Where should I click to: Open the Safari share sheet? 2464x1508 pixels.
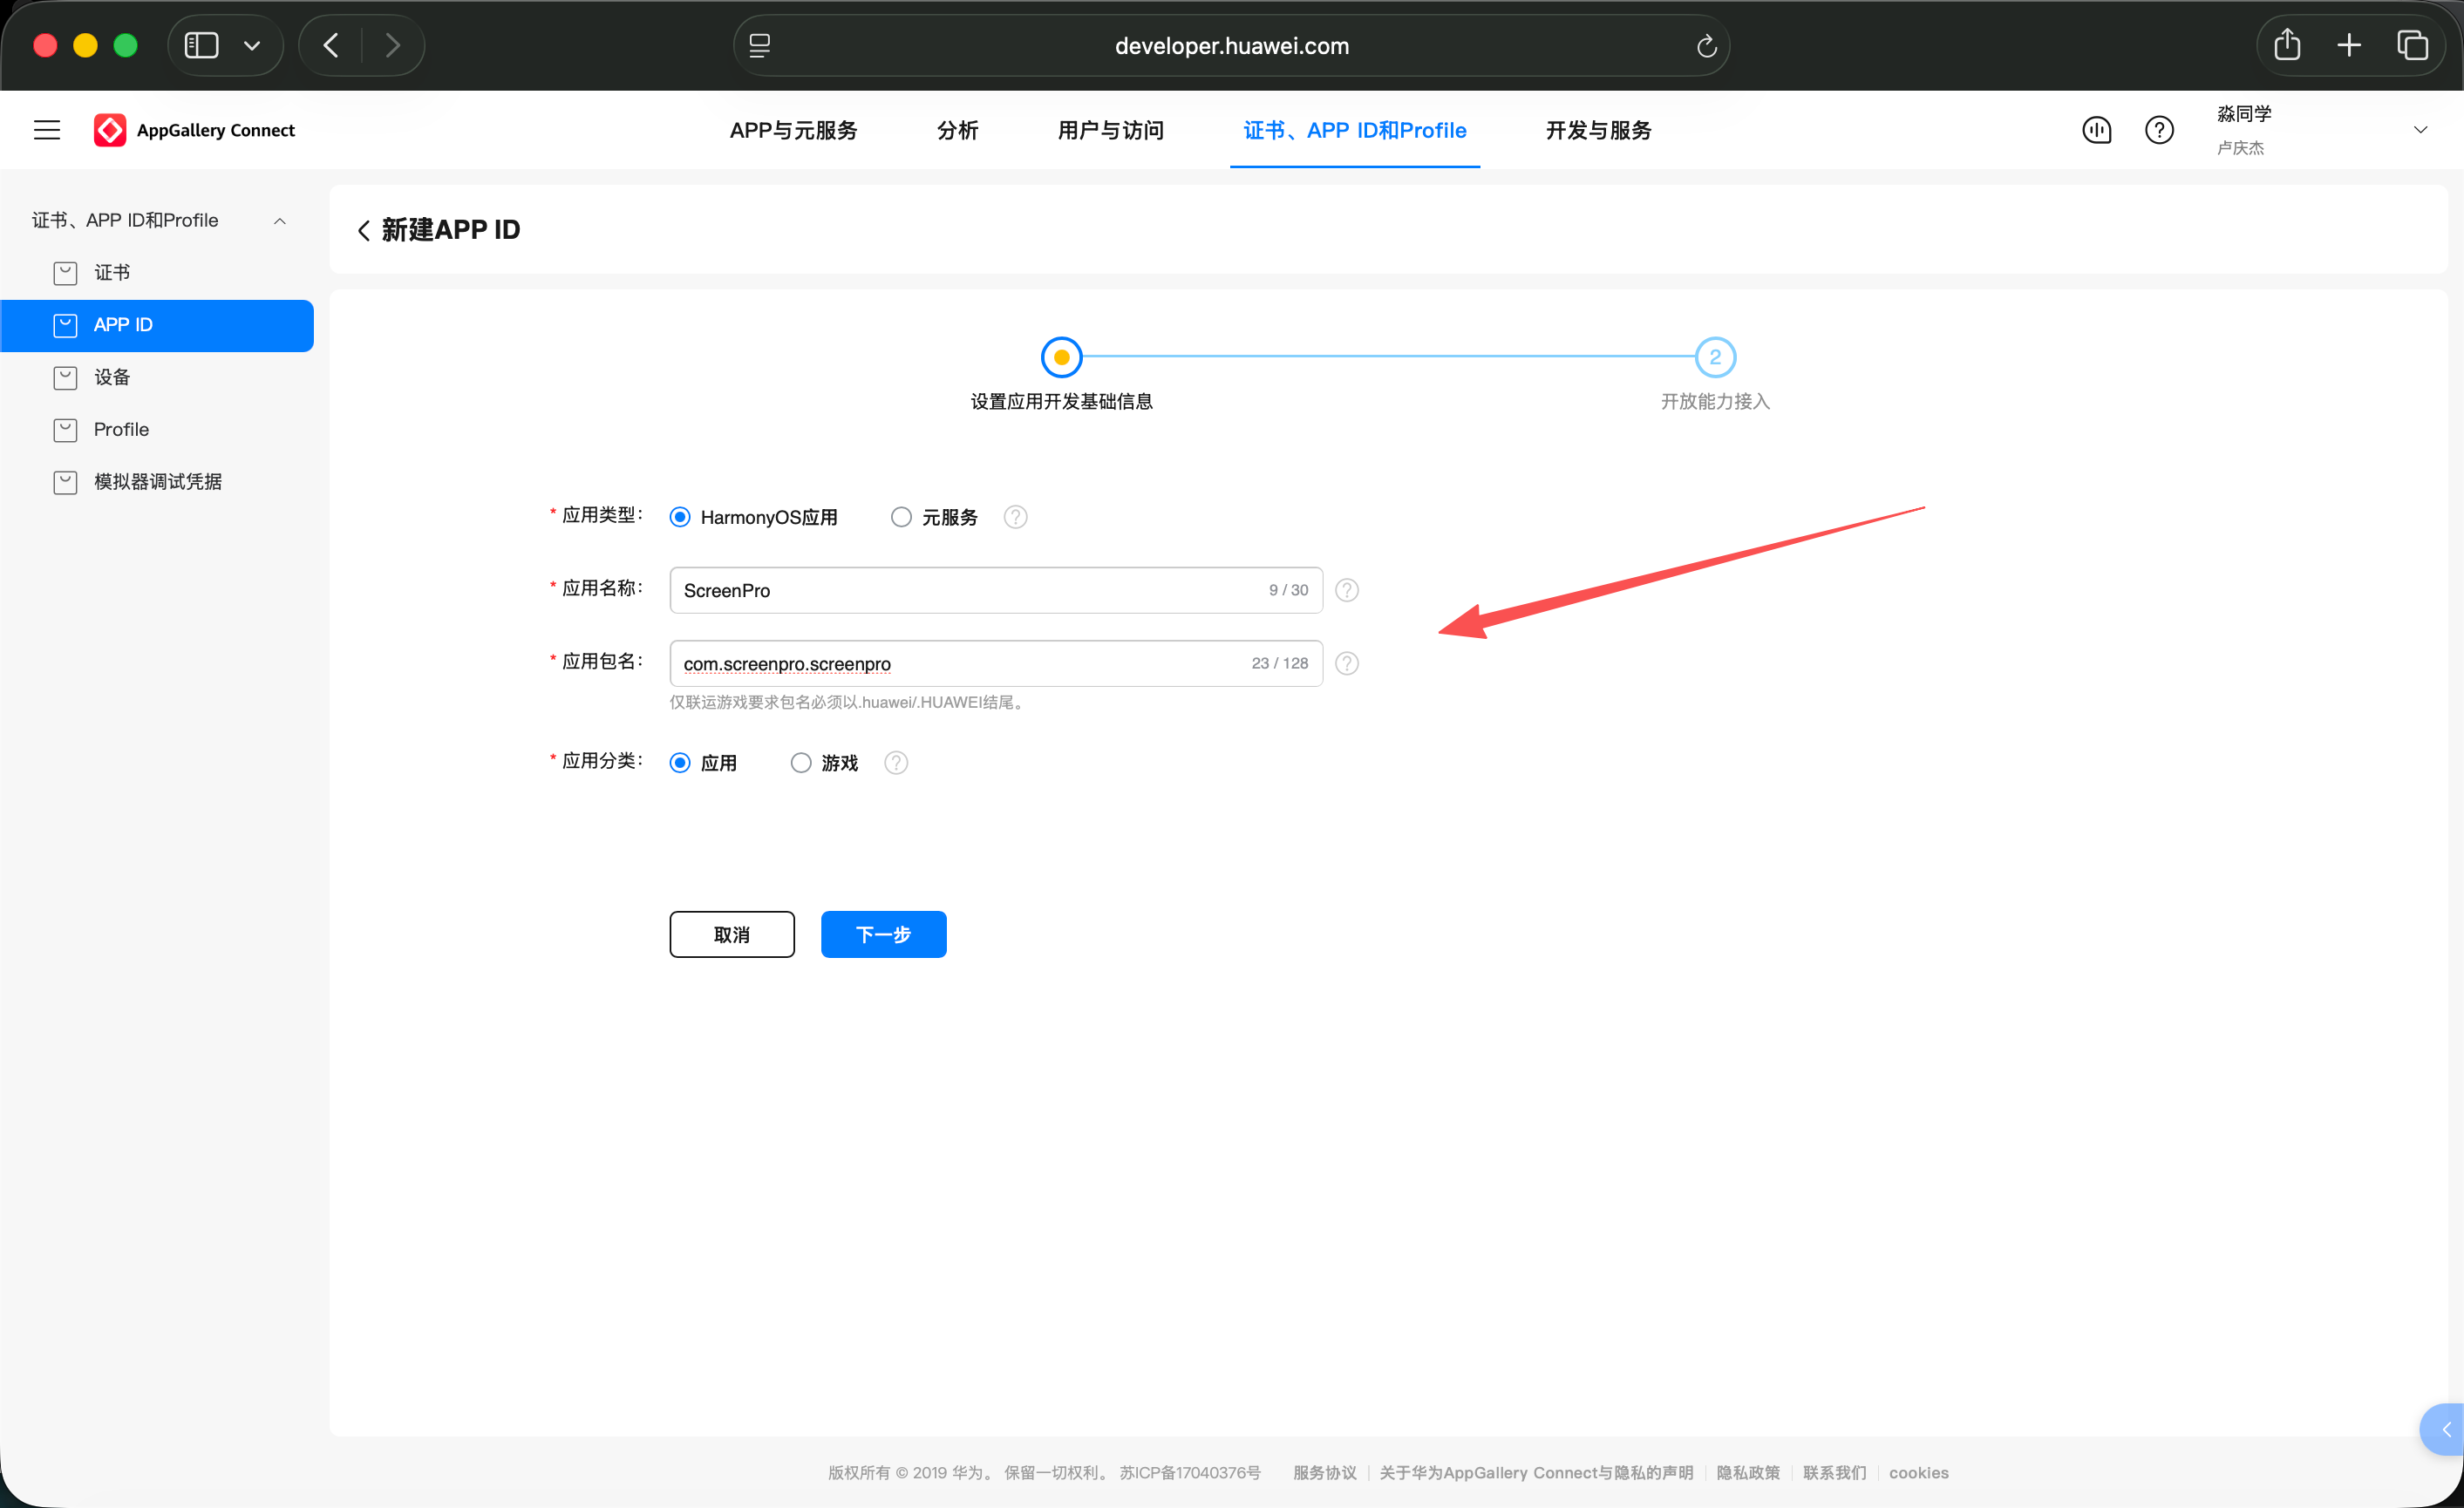2287,45
